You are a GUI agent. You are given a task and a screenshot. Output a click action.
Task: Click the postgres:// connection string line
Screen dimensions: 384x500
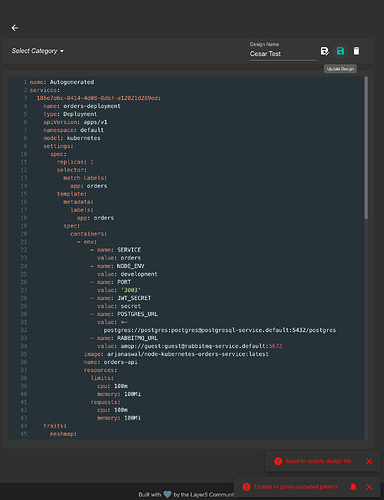click(220, 330)
